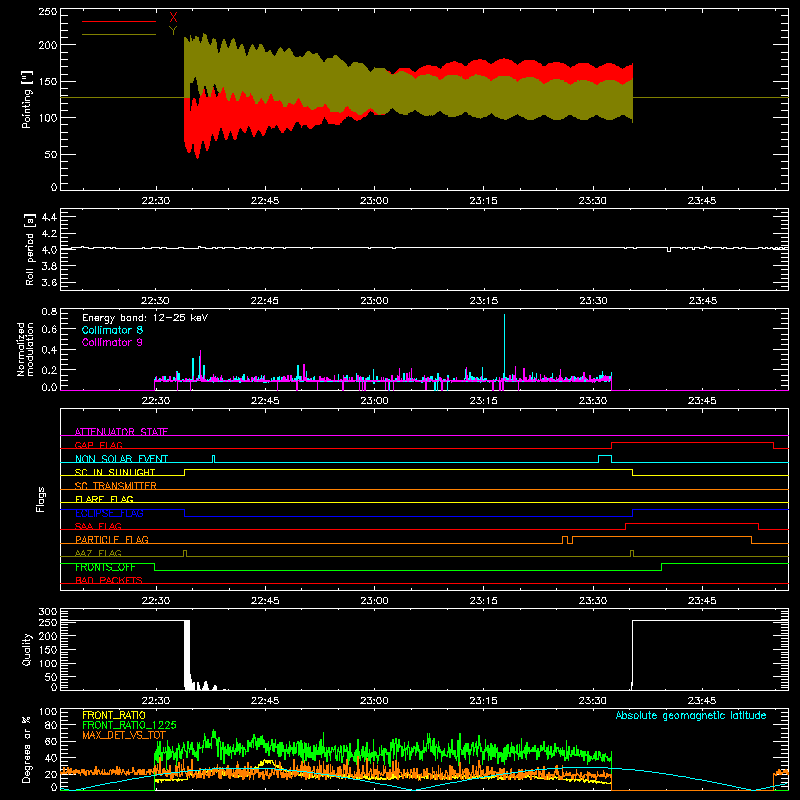
Task: Select the PARTICLE_FLAG label
Action: [112, 539]
